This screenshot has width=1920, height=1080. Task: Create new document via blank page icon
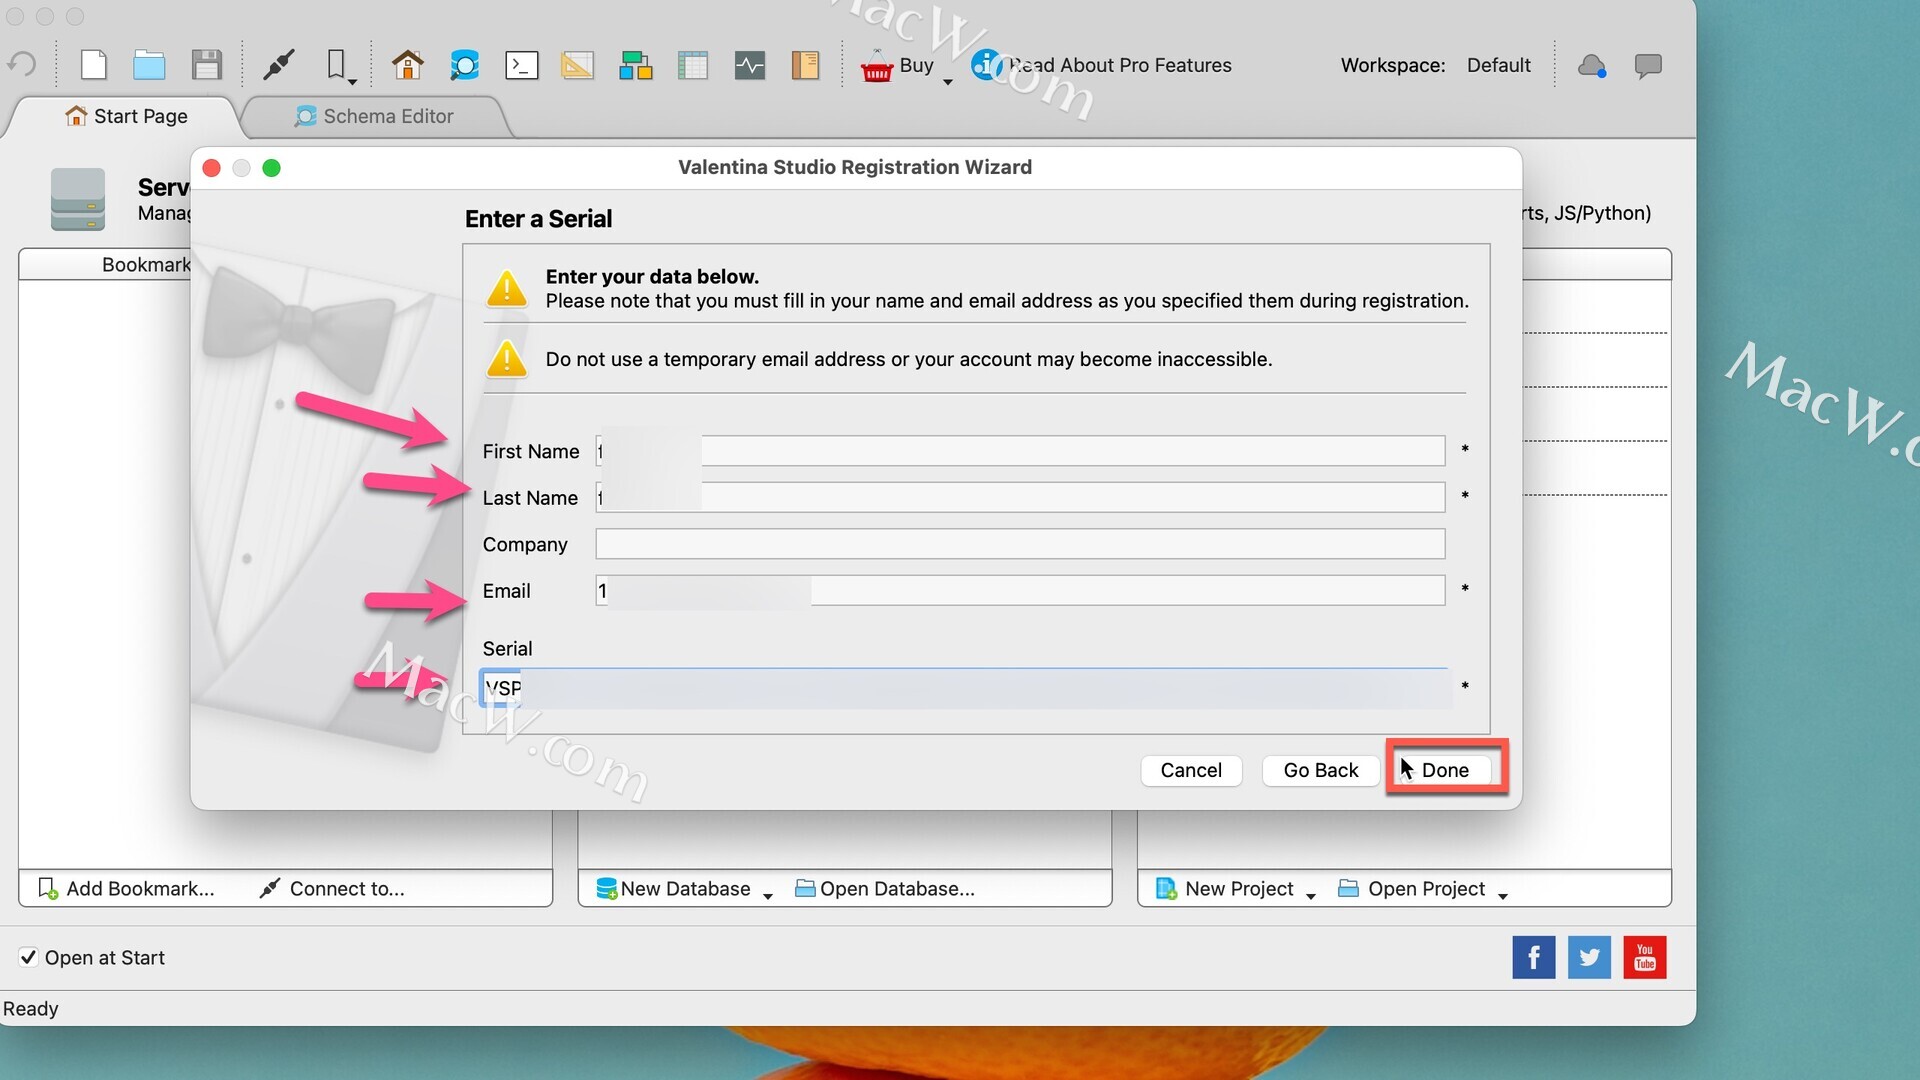click(x=93, y=65)
